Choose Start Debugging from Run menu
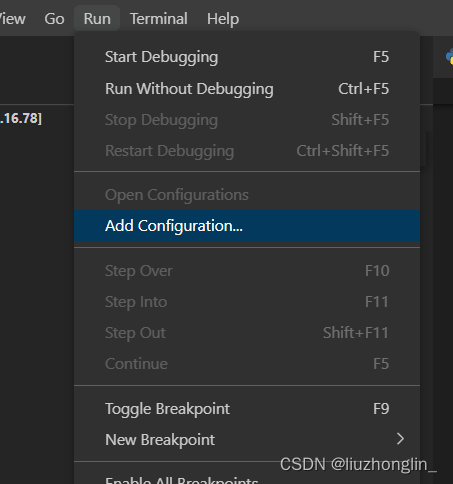The width and height of the screenshot is (453, 484). pos(247,57)
